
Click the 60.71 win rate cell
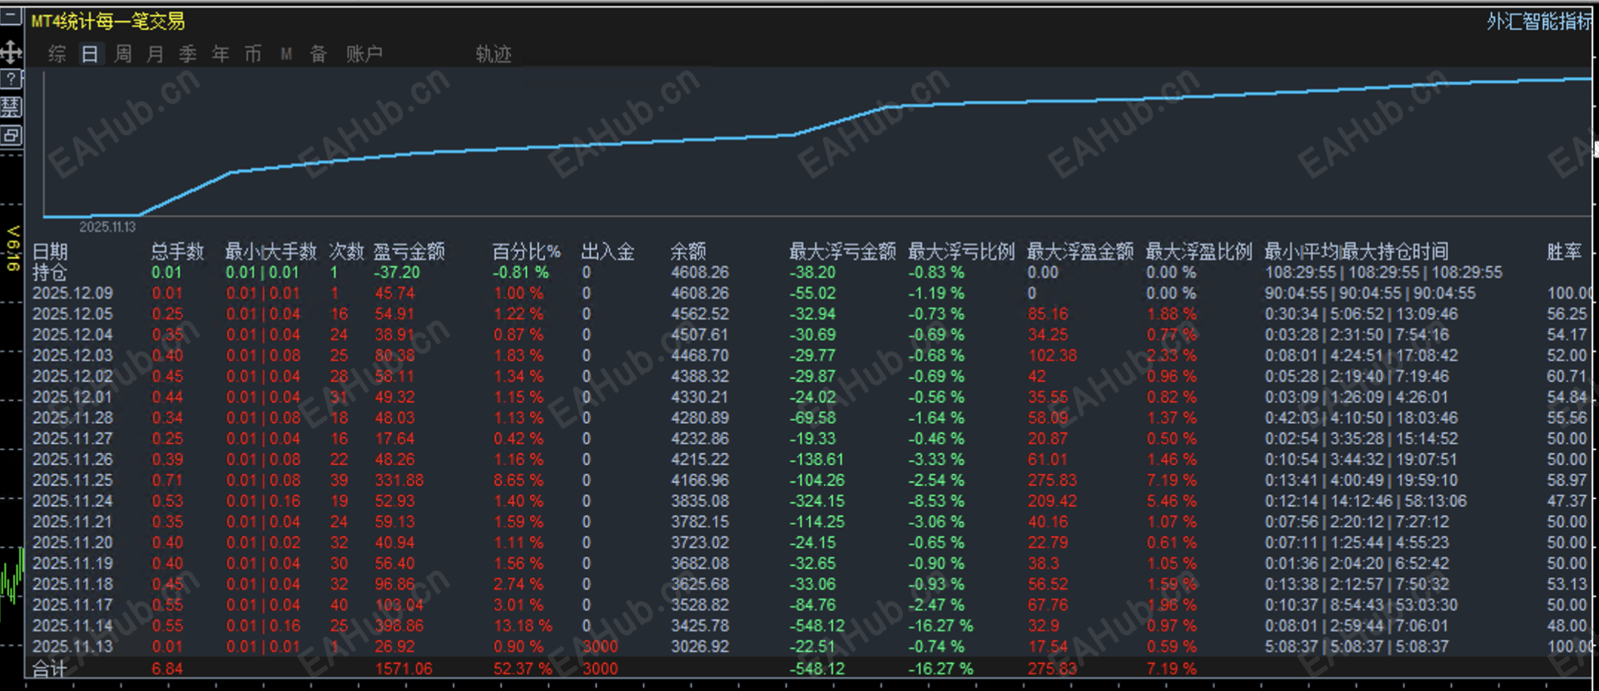point(1567,376)
